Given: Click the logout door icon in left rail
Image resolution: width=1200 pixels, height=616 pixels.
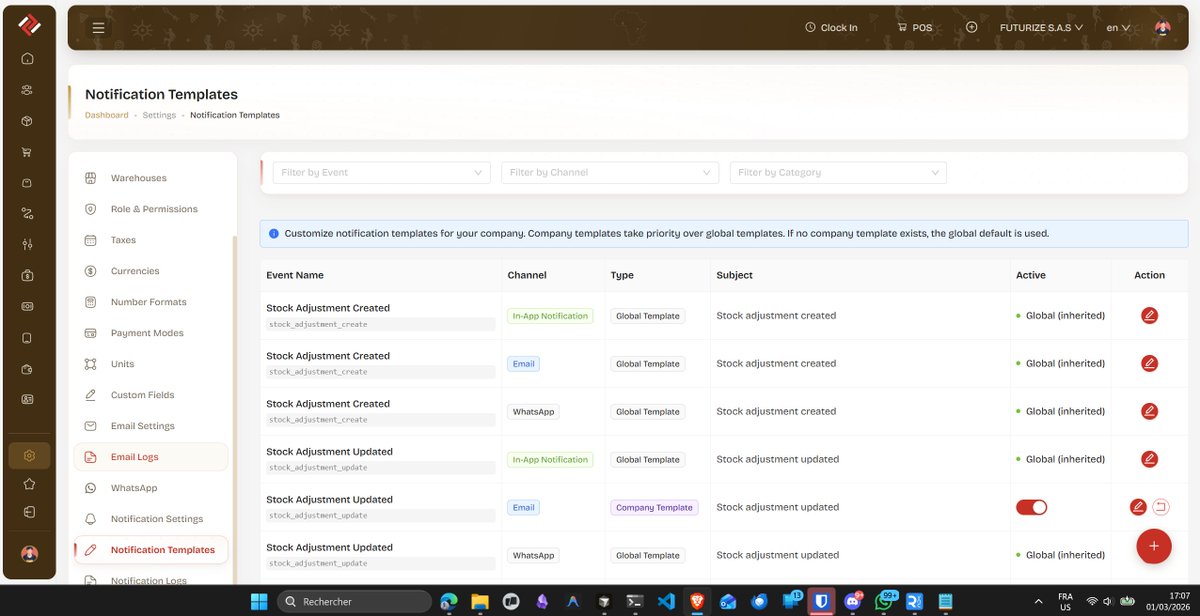Looking at the screenshot, I should pyautogui.click(x=29, y=512).
